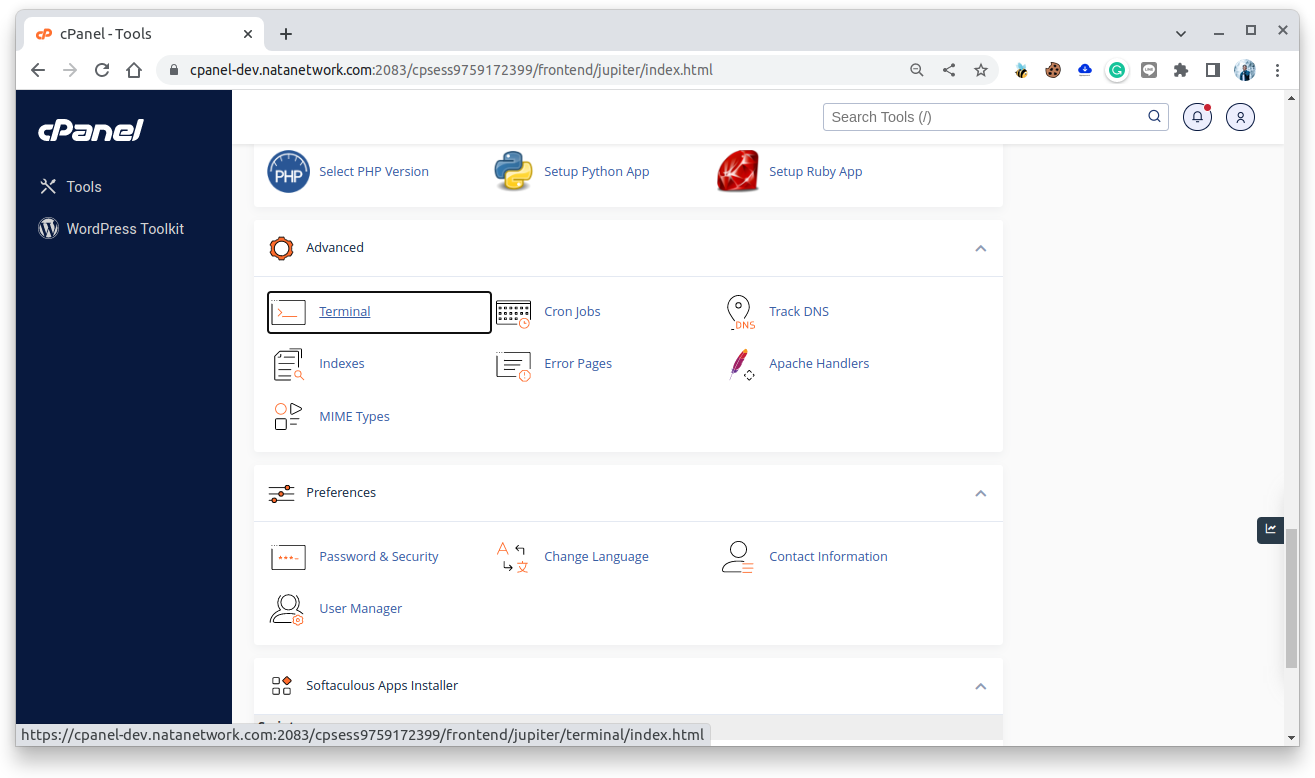Image resolution: width=1315 pixels, height=778 pixels.
Task: Open the user account menu icon
Action: click(x=1240, y=117)
